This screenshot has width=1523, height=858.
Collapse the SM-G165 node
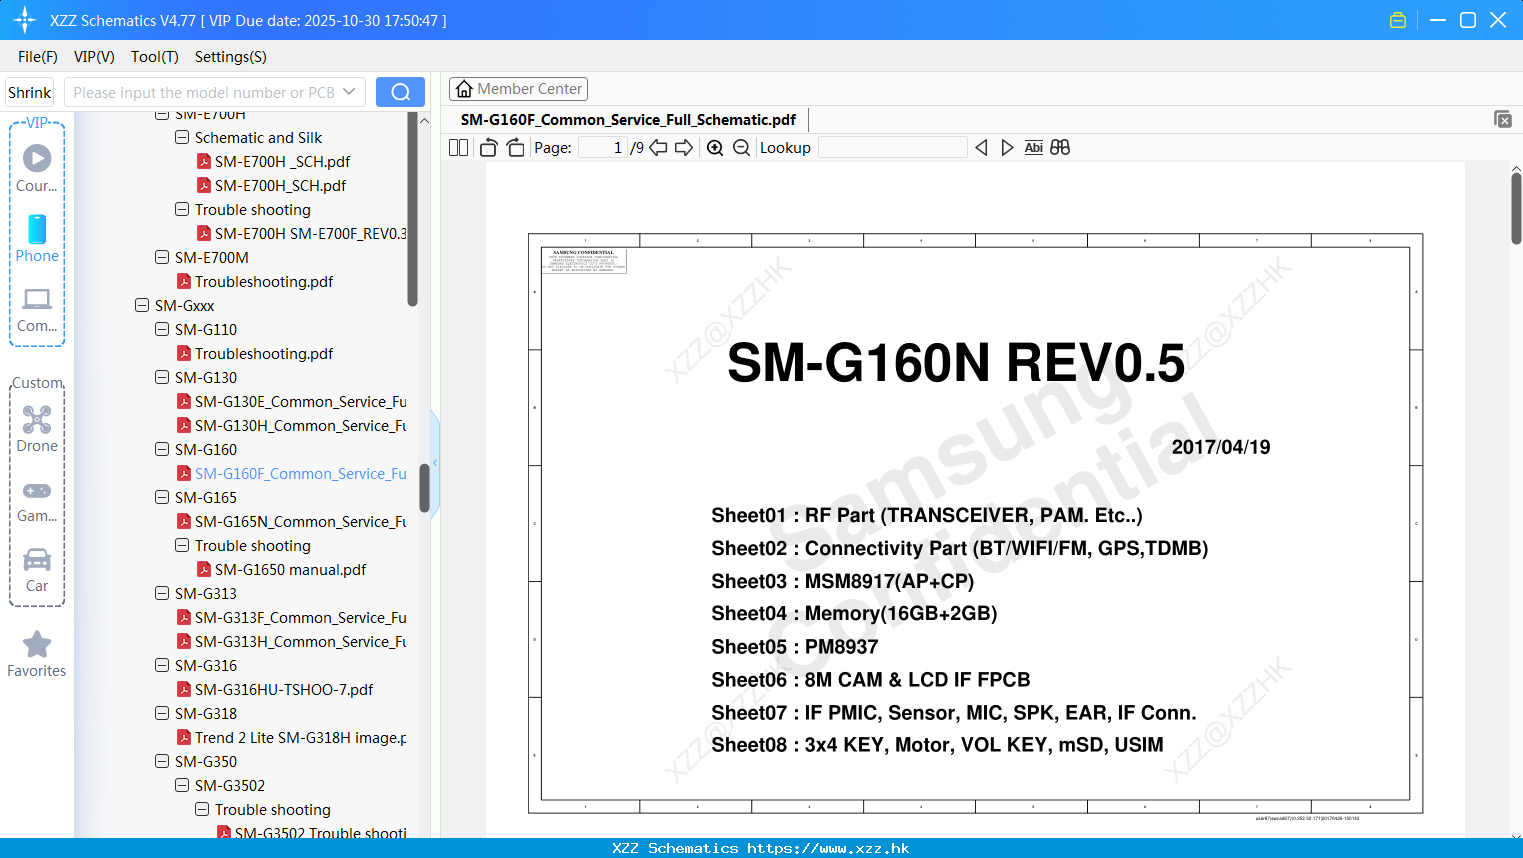[x=162, y=497]
